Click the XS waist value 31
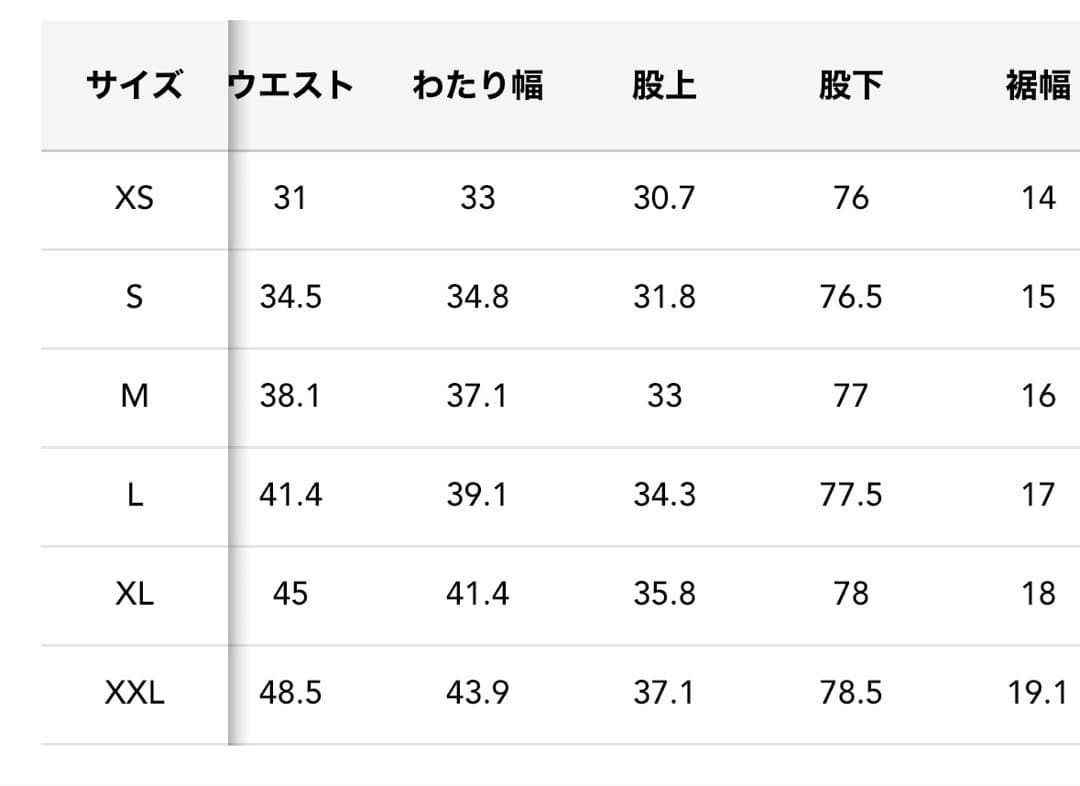Screen dimensions: 1080x786 point(290,198)
